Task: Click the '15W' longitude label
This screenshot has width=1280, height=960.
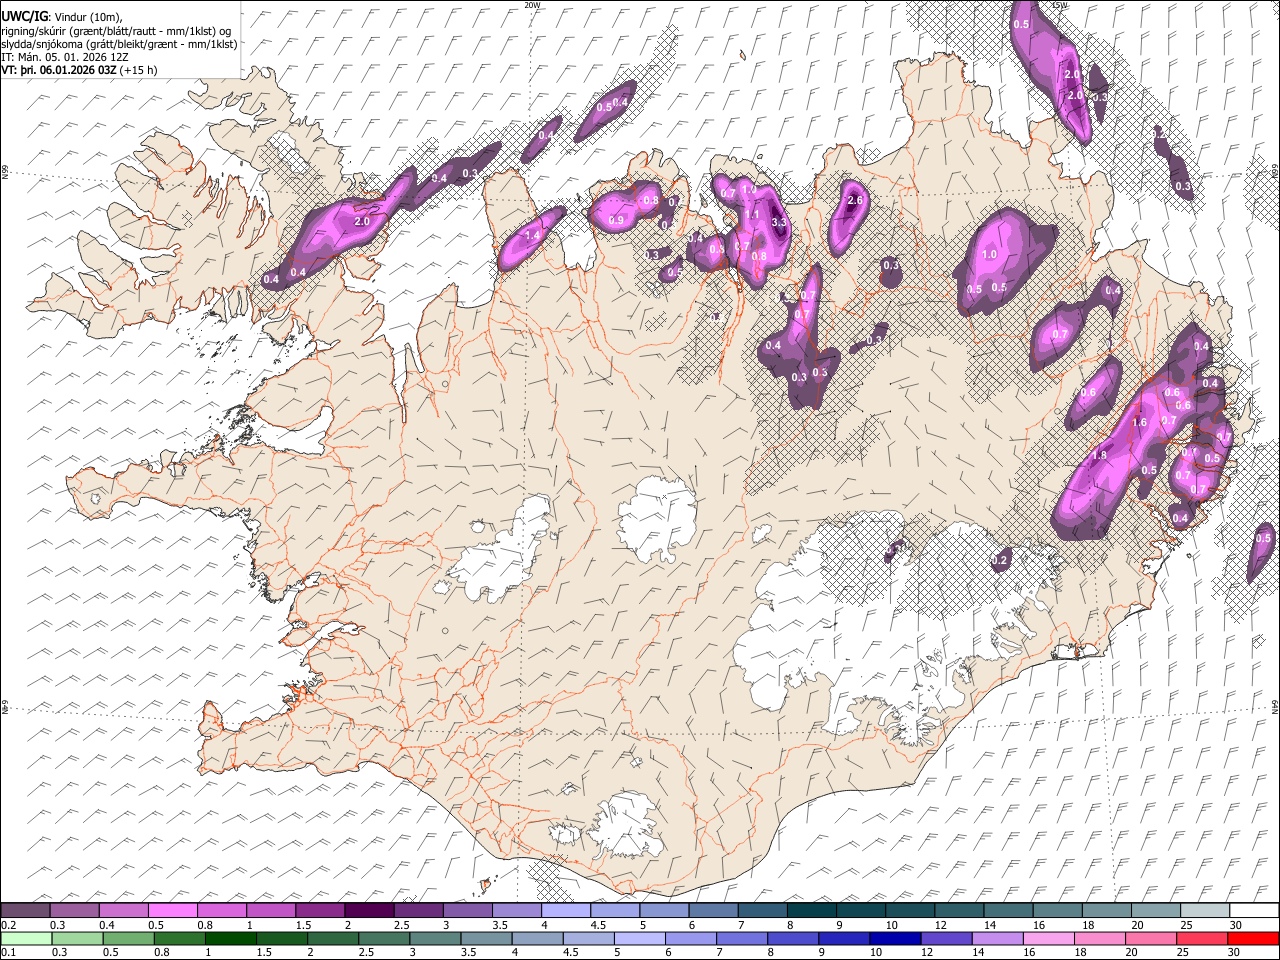Action: [x=1059, y=5]
